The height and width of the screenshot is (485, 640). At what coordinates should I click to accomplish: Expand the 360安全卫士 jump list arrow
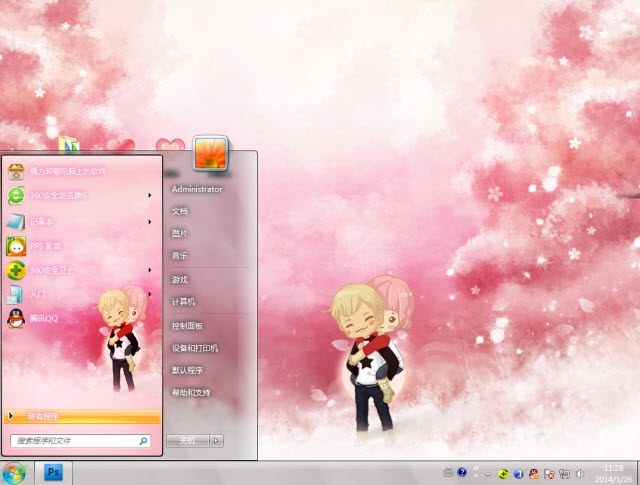click(150, 270)
